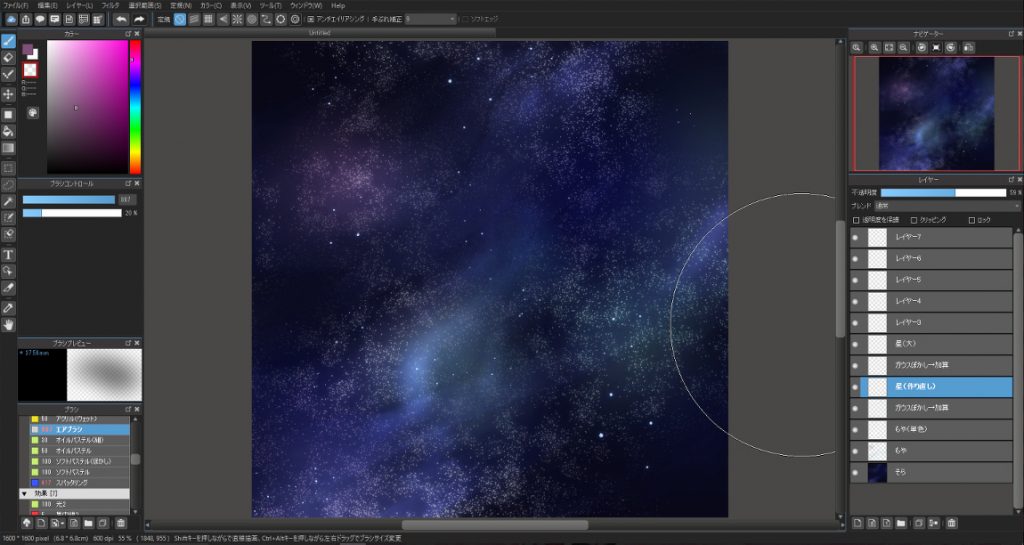Toggle the クリッピング checkbox

(913, 220)
